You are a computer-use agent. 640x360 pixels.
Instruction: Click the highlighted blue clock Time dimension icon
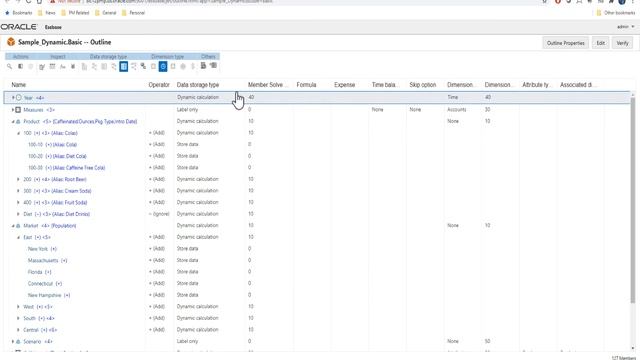163,66
